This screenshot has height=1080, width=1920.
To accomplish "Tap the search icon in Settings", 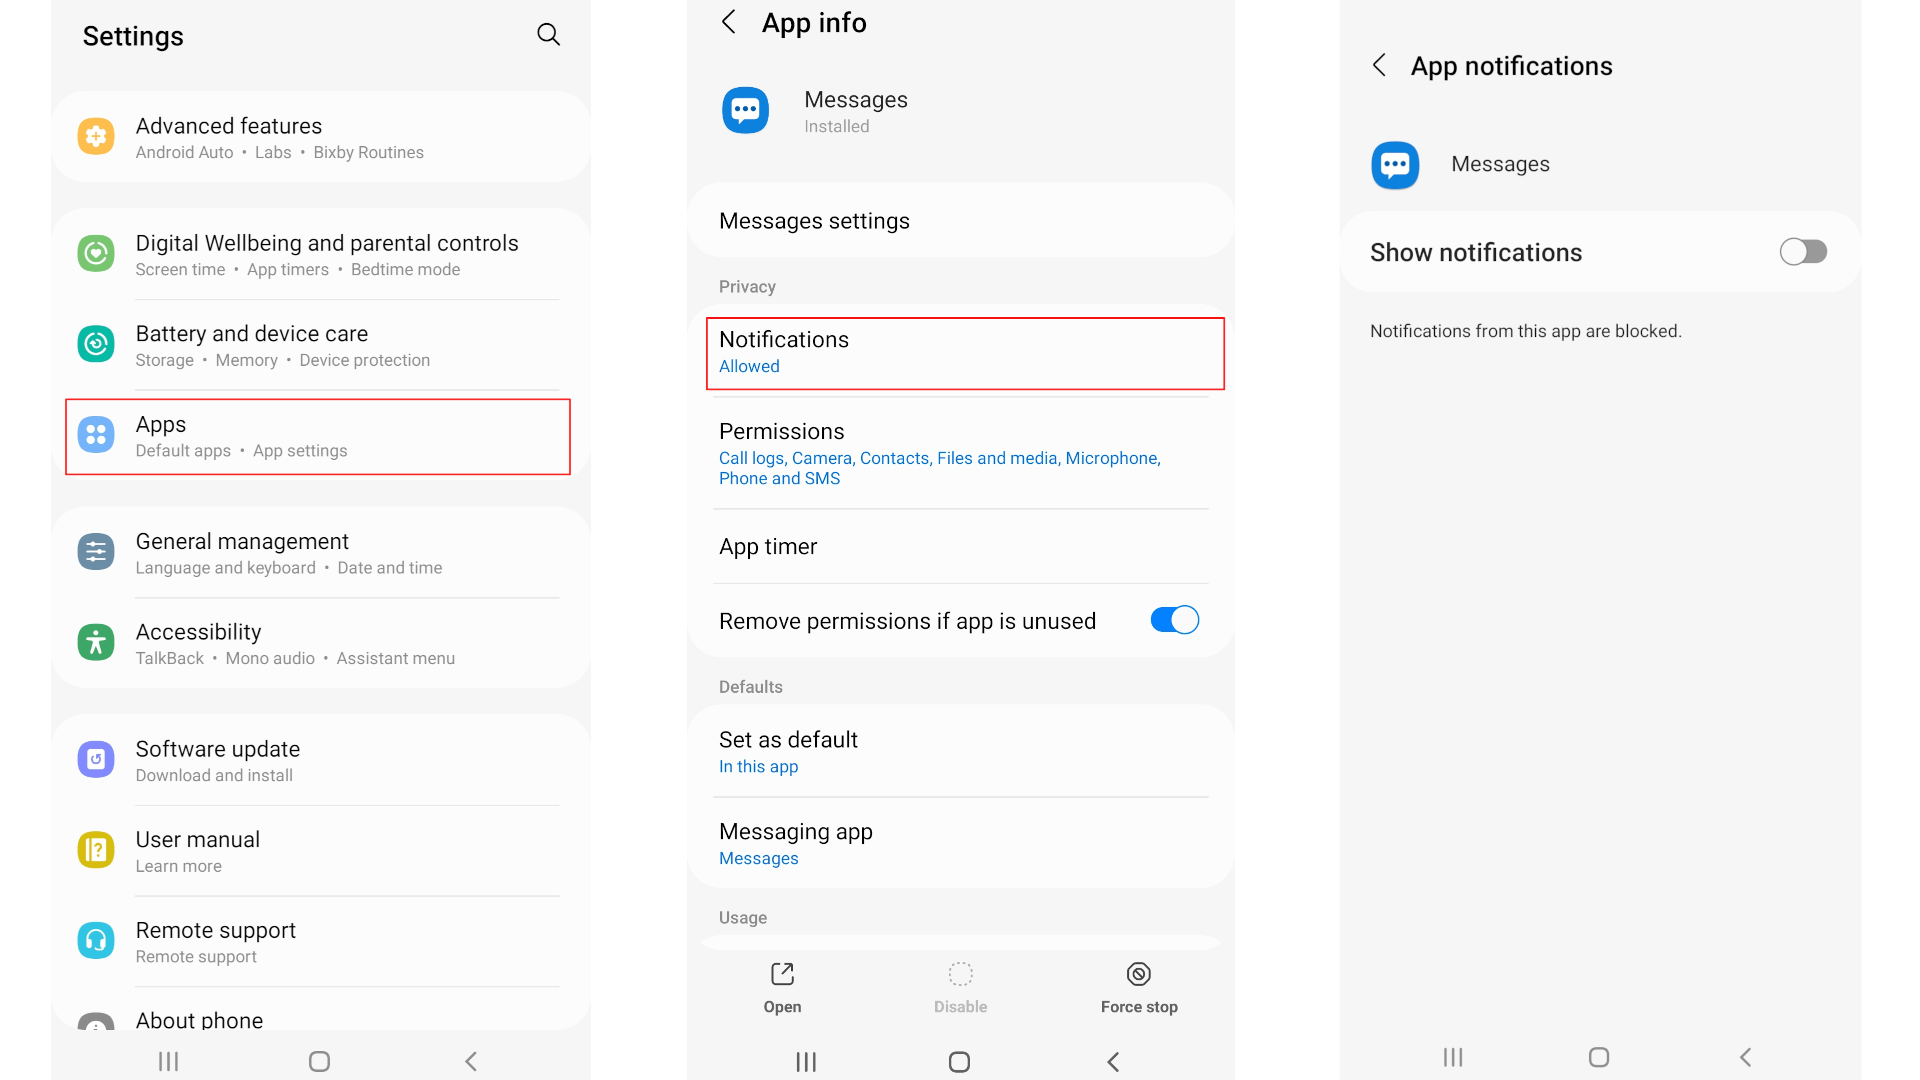I will coord(548,34).
